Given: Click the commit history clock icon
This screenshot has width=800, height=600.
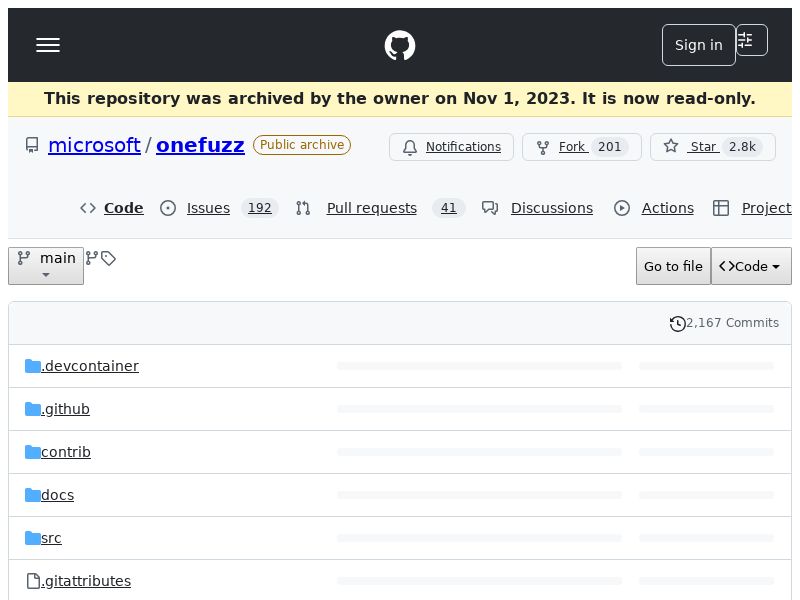Looking at the screenshot, I should pos(678,323).
